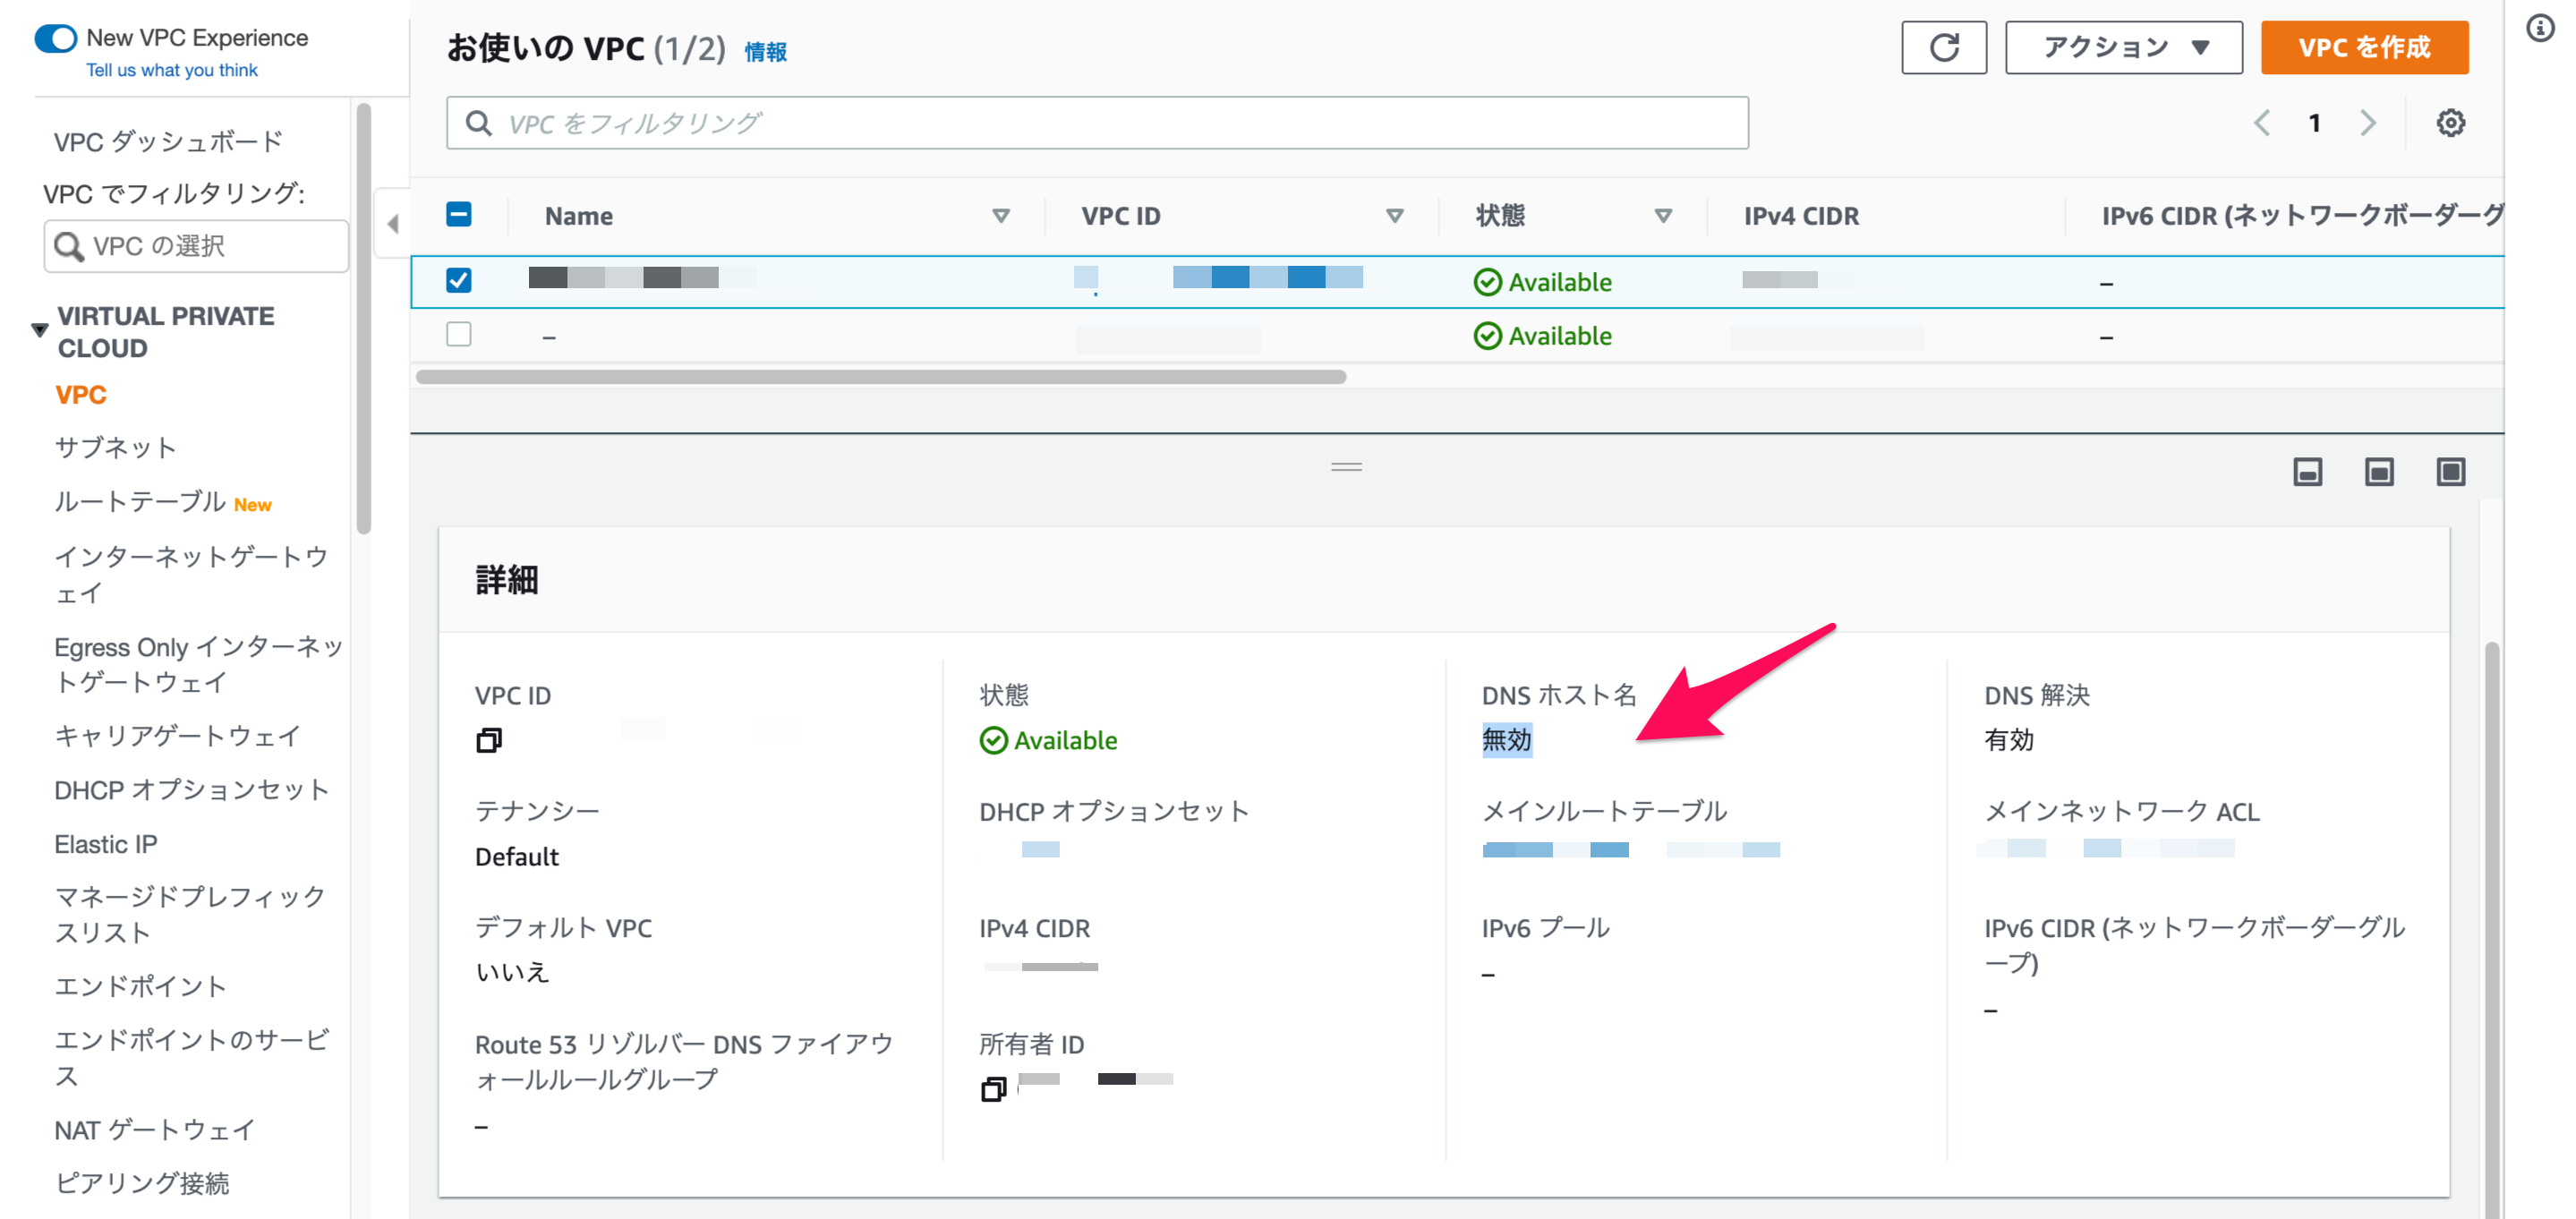The image size is (2576, 1219).
Task: Open the アクション dropdown menu
Action: pos(2123,47)
